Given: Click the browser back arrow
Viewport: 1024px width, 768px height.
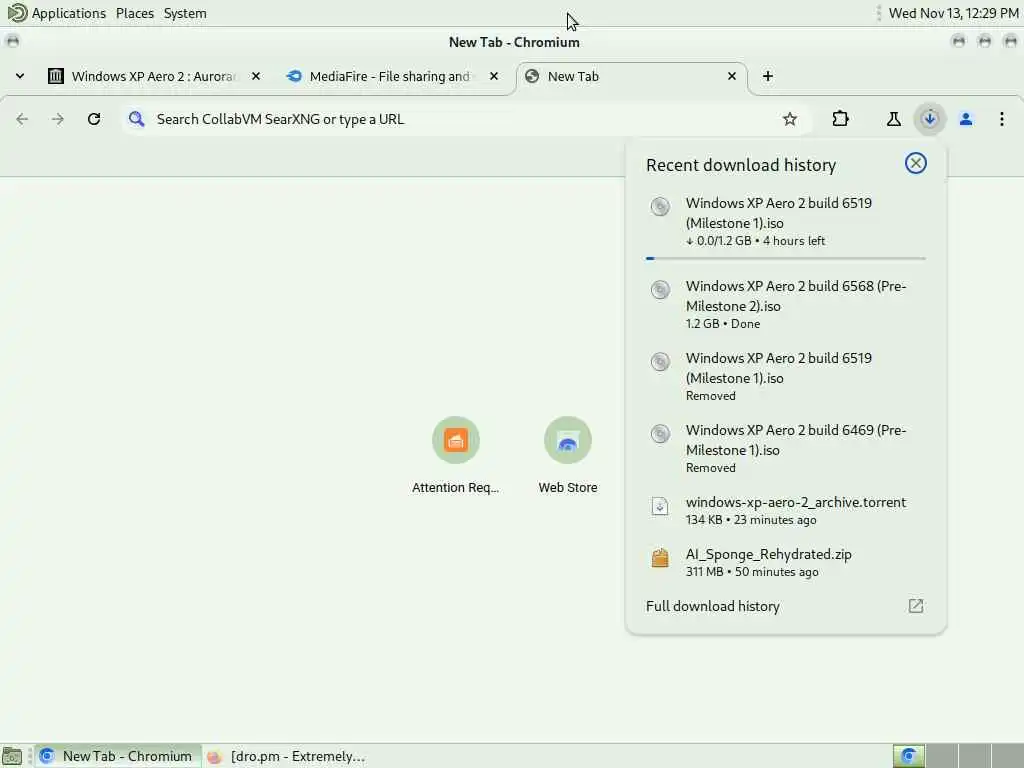Looking at the screenshot, I should (x=22, y=119).
